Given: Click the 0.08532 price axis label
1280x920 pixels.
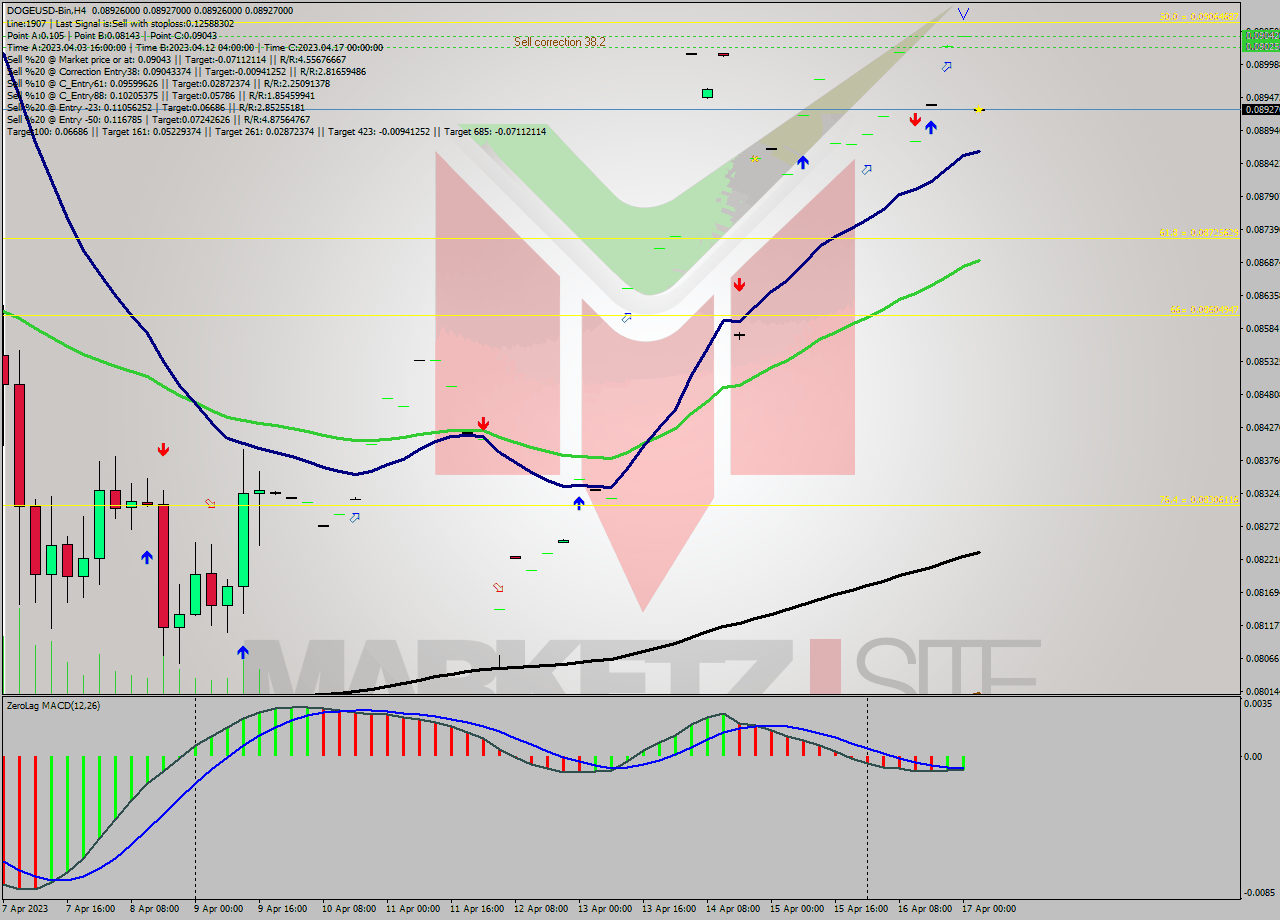Looking at the screenshot, I should click(1261, 361).
